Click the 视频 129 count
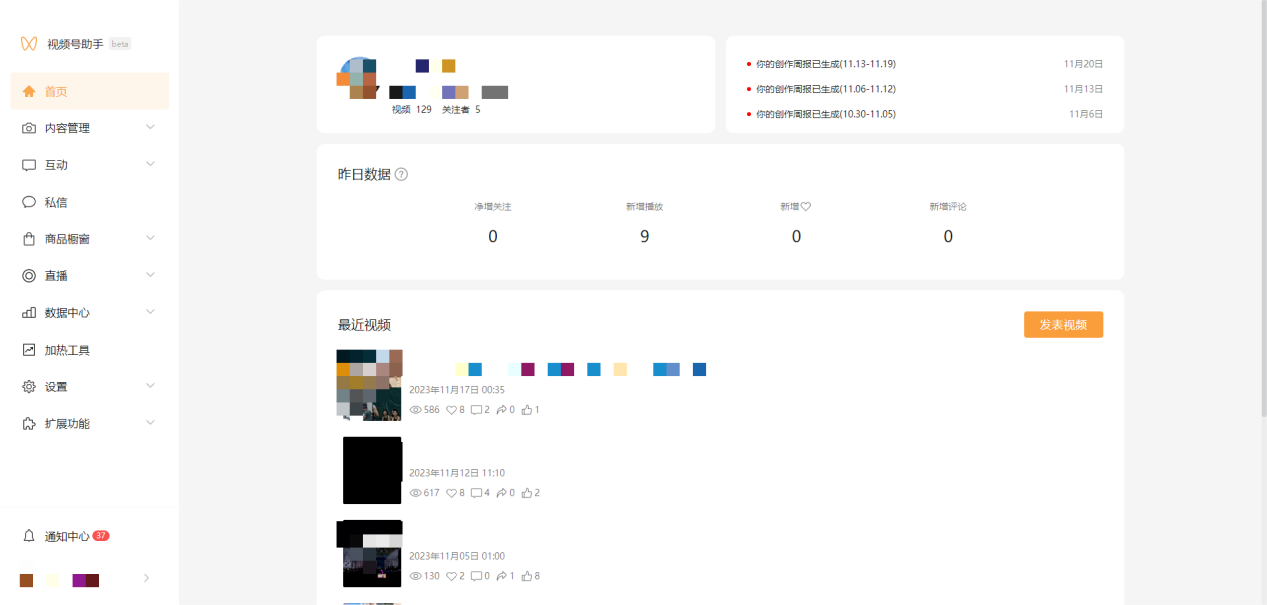Viewport: 1267px width, 605px height. (x=411, y=110)
